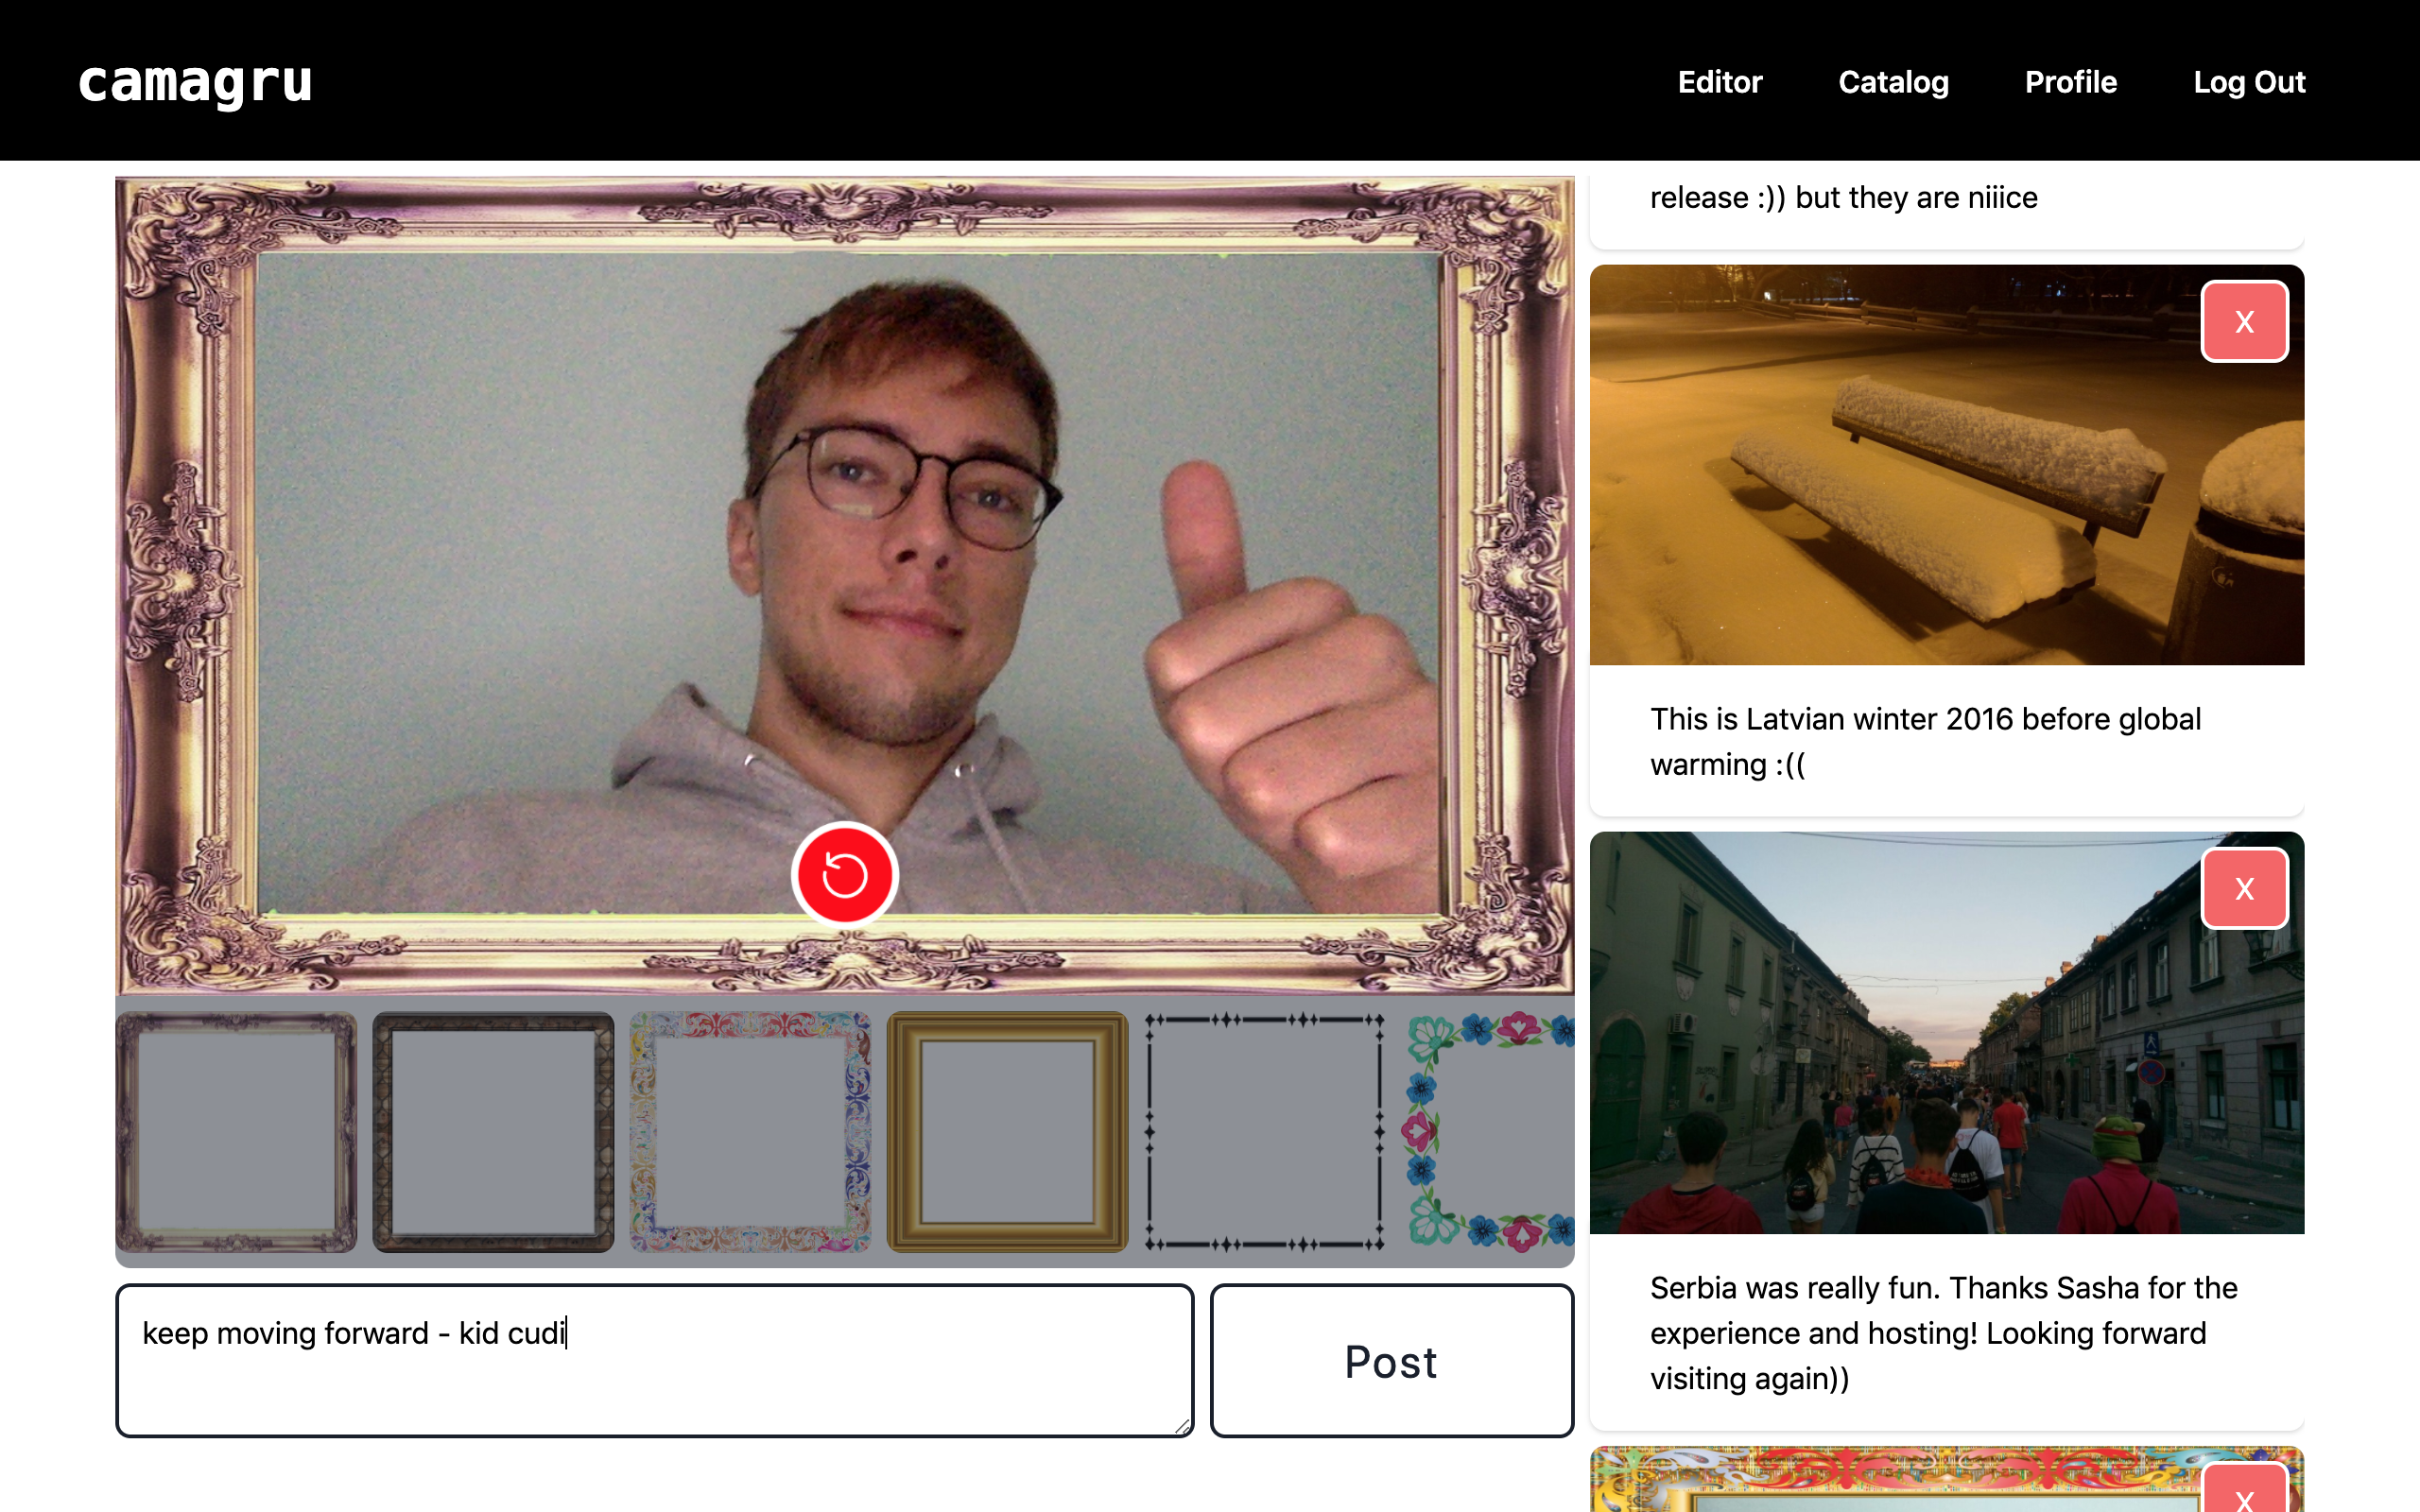Viewport: 2420px width, 1512px height.
Task: Choose the floral flower border frame
Action: click(1490, 1132)
